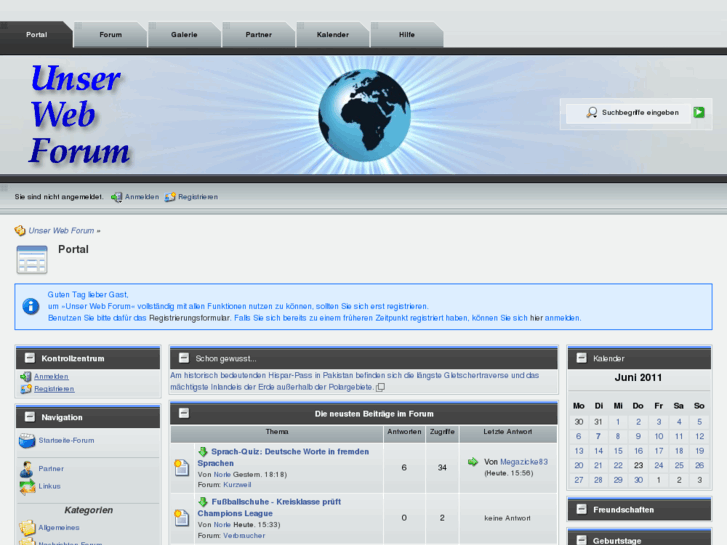Click the green arrow beside Von Megazicke83
Viewport: 727px width, 545px height.
472,462
